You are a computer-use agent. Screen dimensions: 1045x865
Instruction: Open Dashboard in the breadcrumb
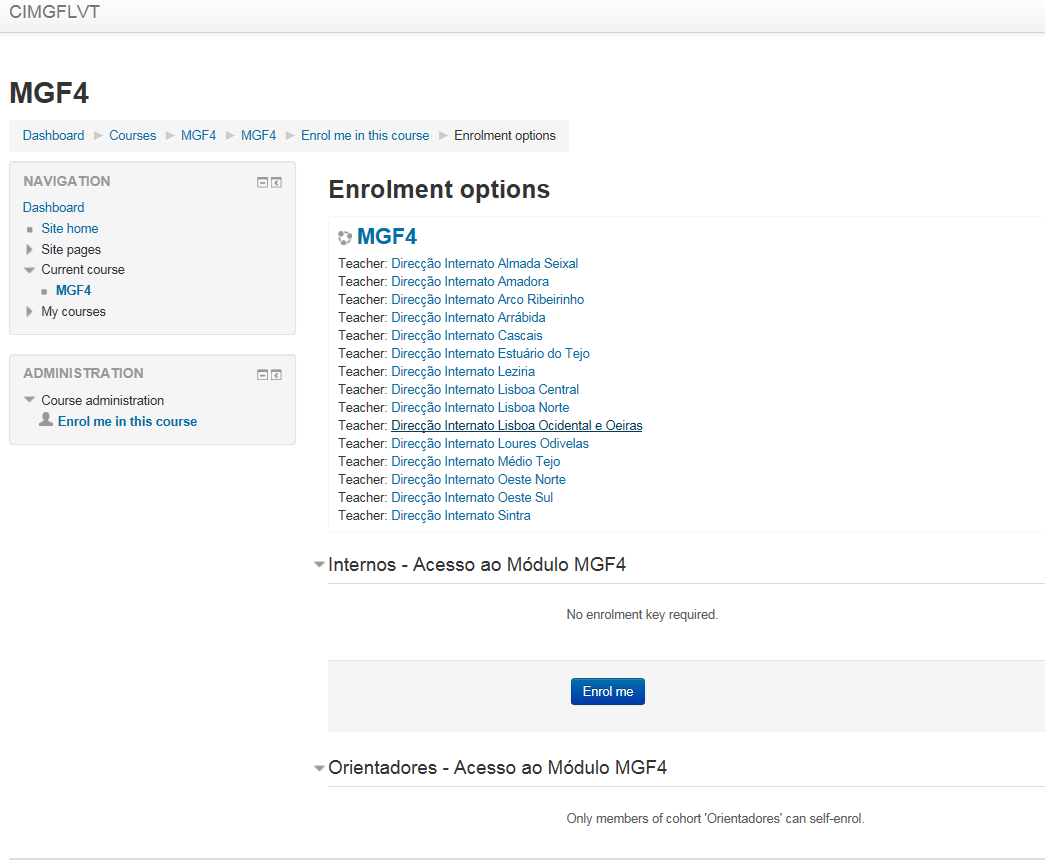tap(53, 136)
